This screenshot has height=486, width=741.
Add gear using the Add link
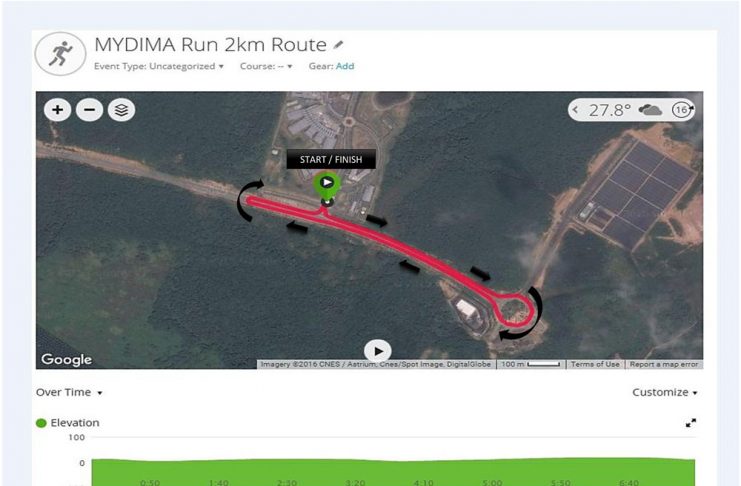pos(345,66)
